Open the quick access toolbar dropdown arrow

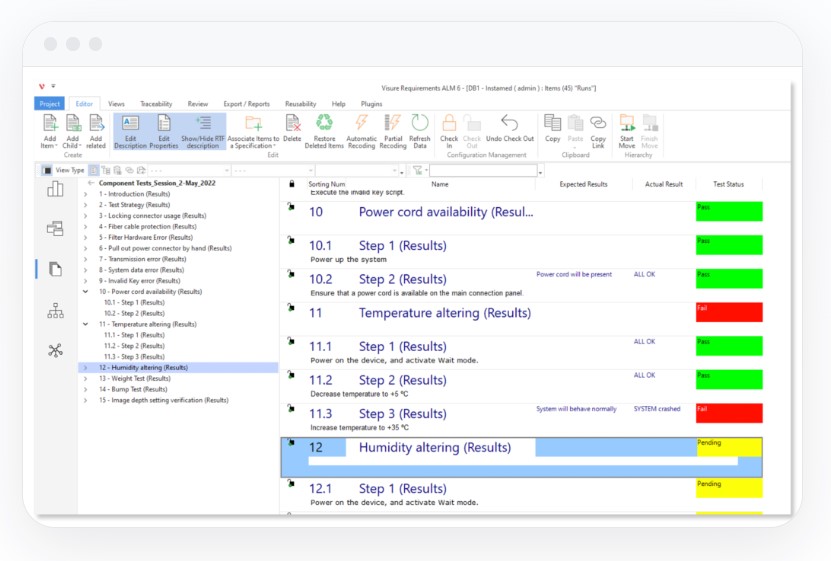tap(53, 86)
